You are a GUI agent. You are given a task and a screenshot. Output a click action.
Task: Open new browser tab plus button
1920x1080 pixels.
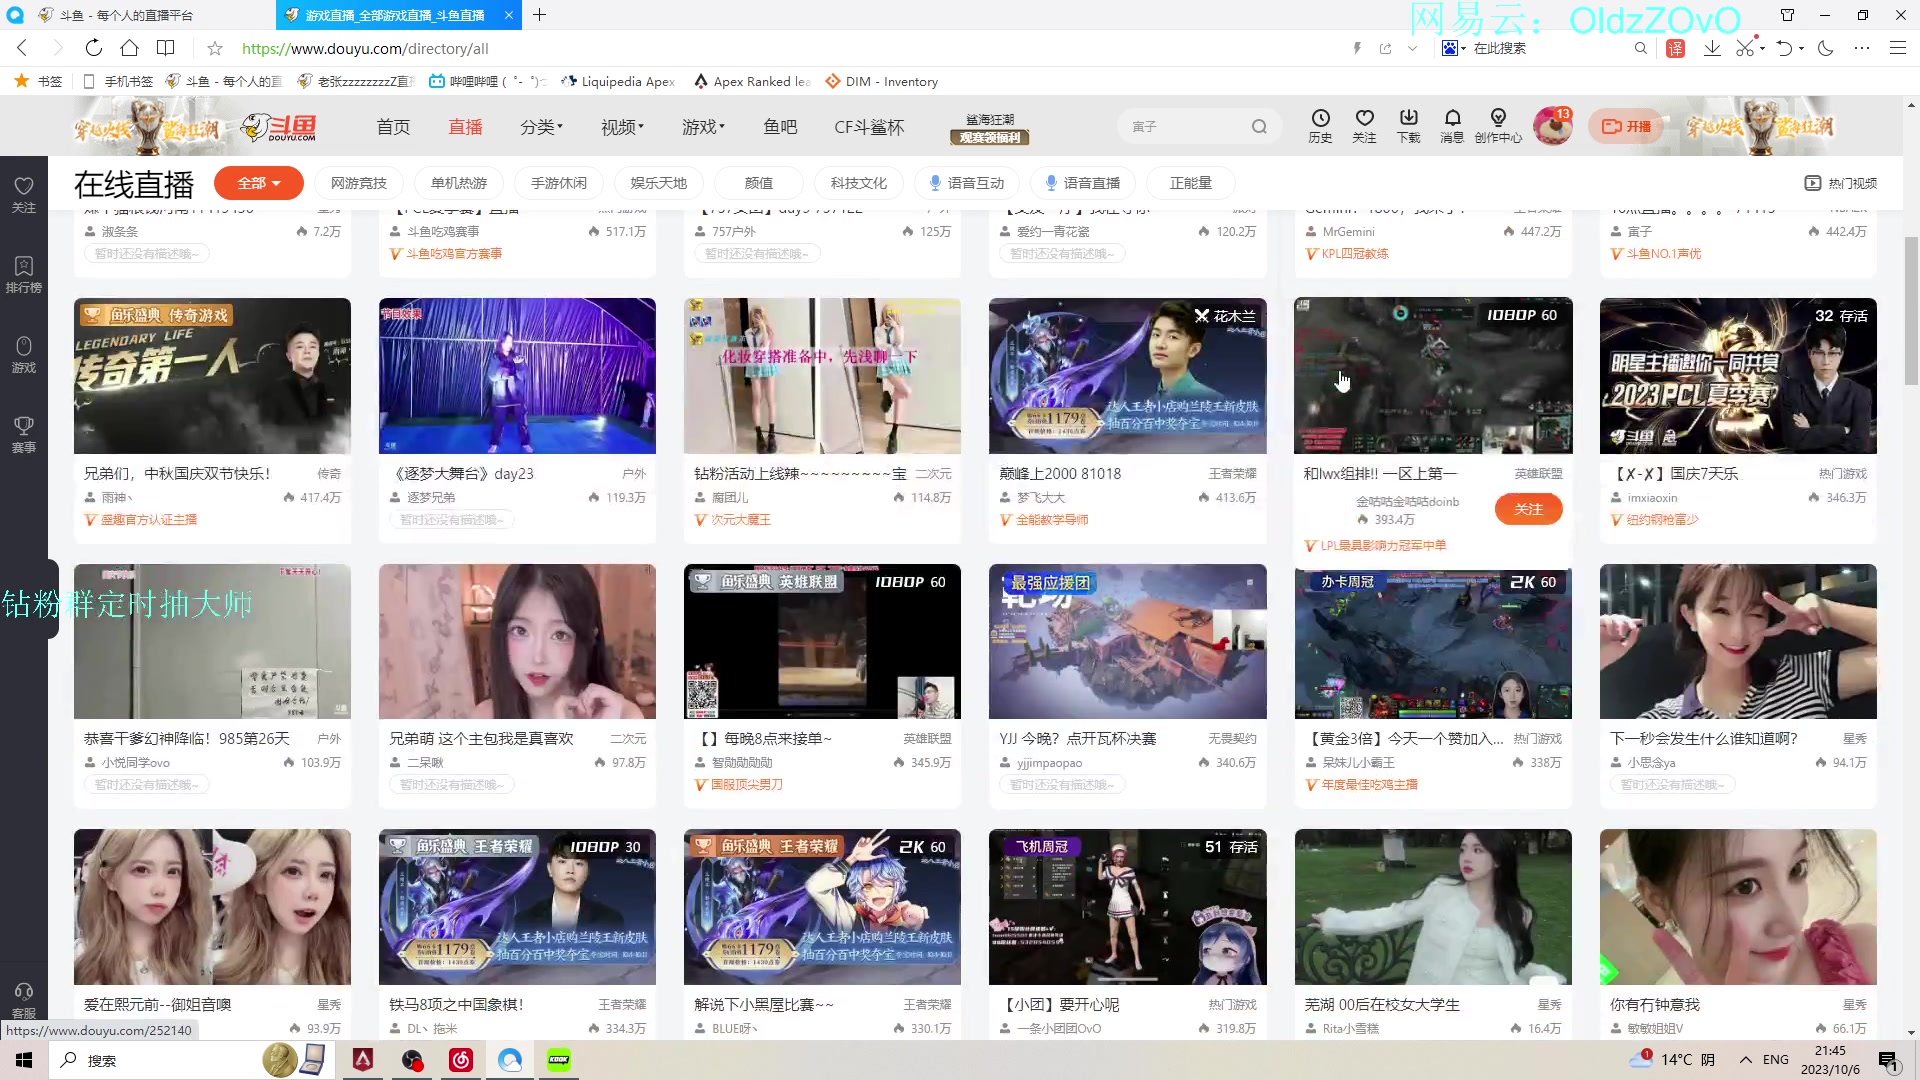pyautogui.click(x=539, y=15)
